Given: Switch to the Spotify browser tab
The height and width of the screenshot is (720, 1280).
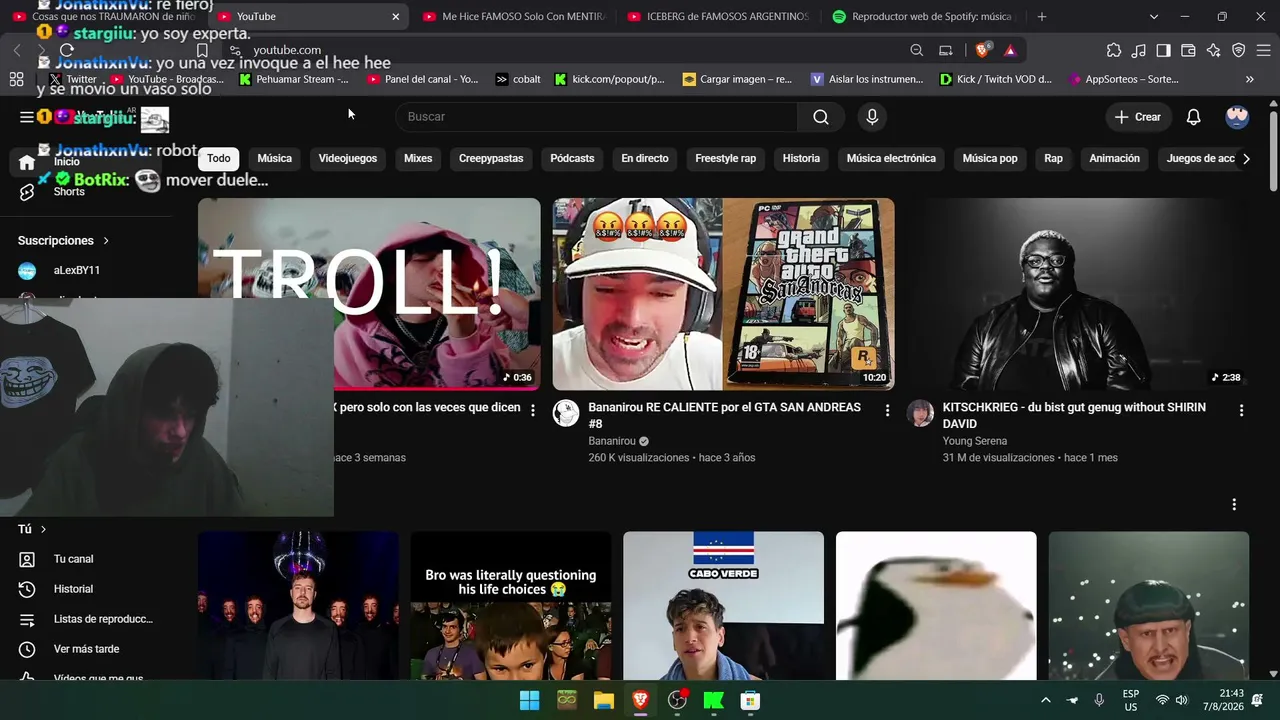Looking at the screenshot, I should [920, 16].
